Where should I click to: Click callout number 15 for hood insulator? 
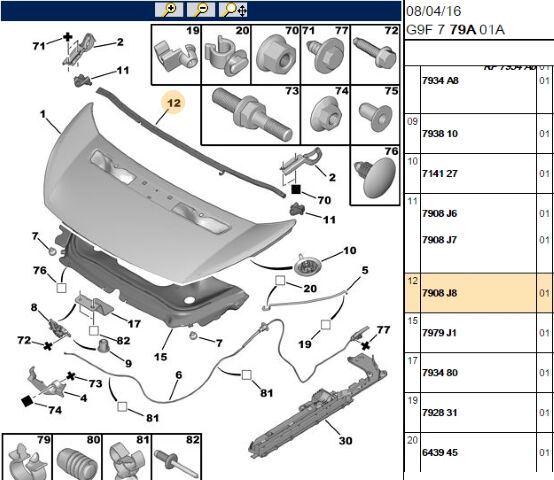pyautogui.click(x=160, y=357)
